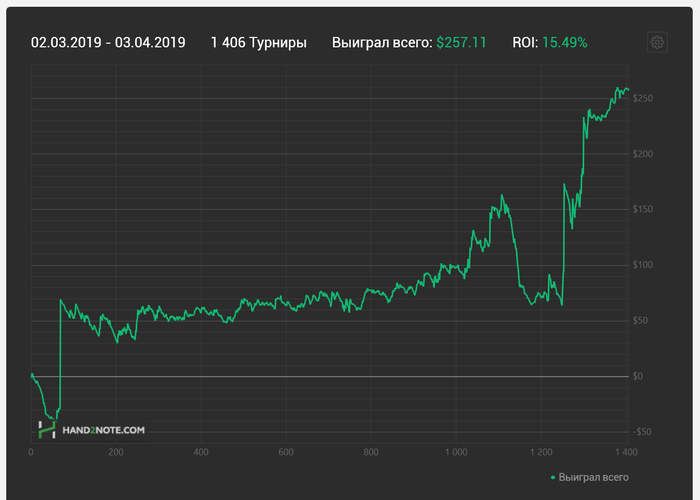The image size is (700, 500).
Task: Click the ROI value 15.49%
Action: coord(565,42)
